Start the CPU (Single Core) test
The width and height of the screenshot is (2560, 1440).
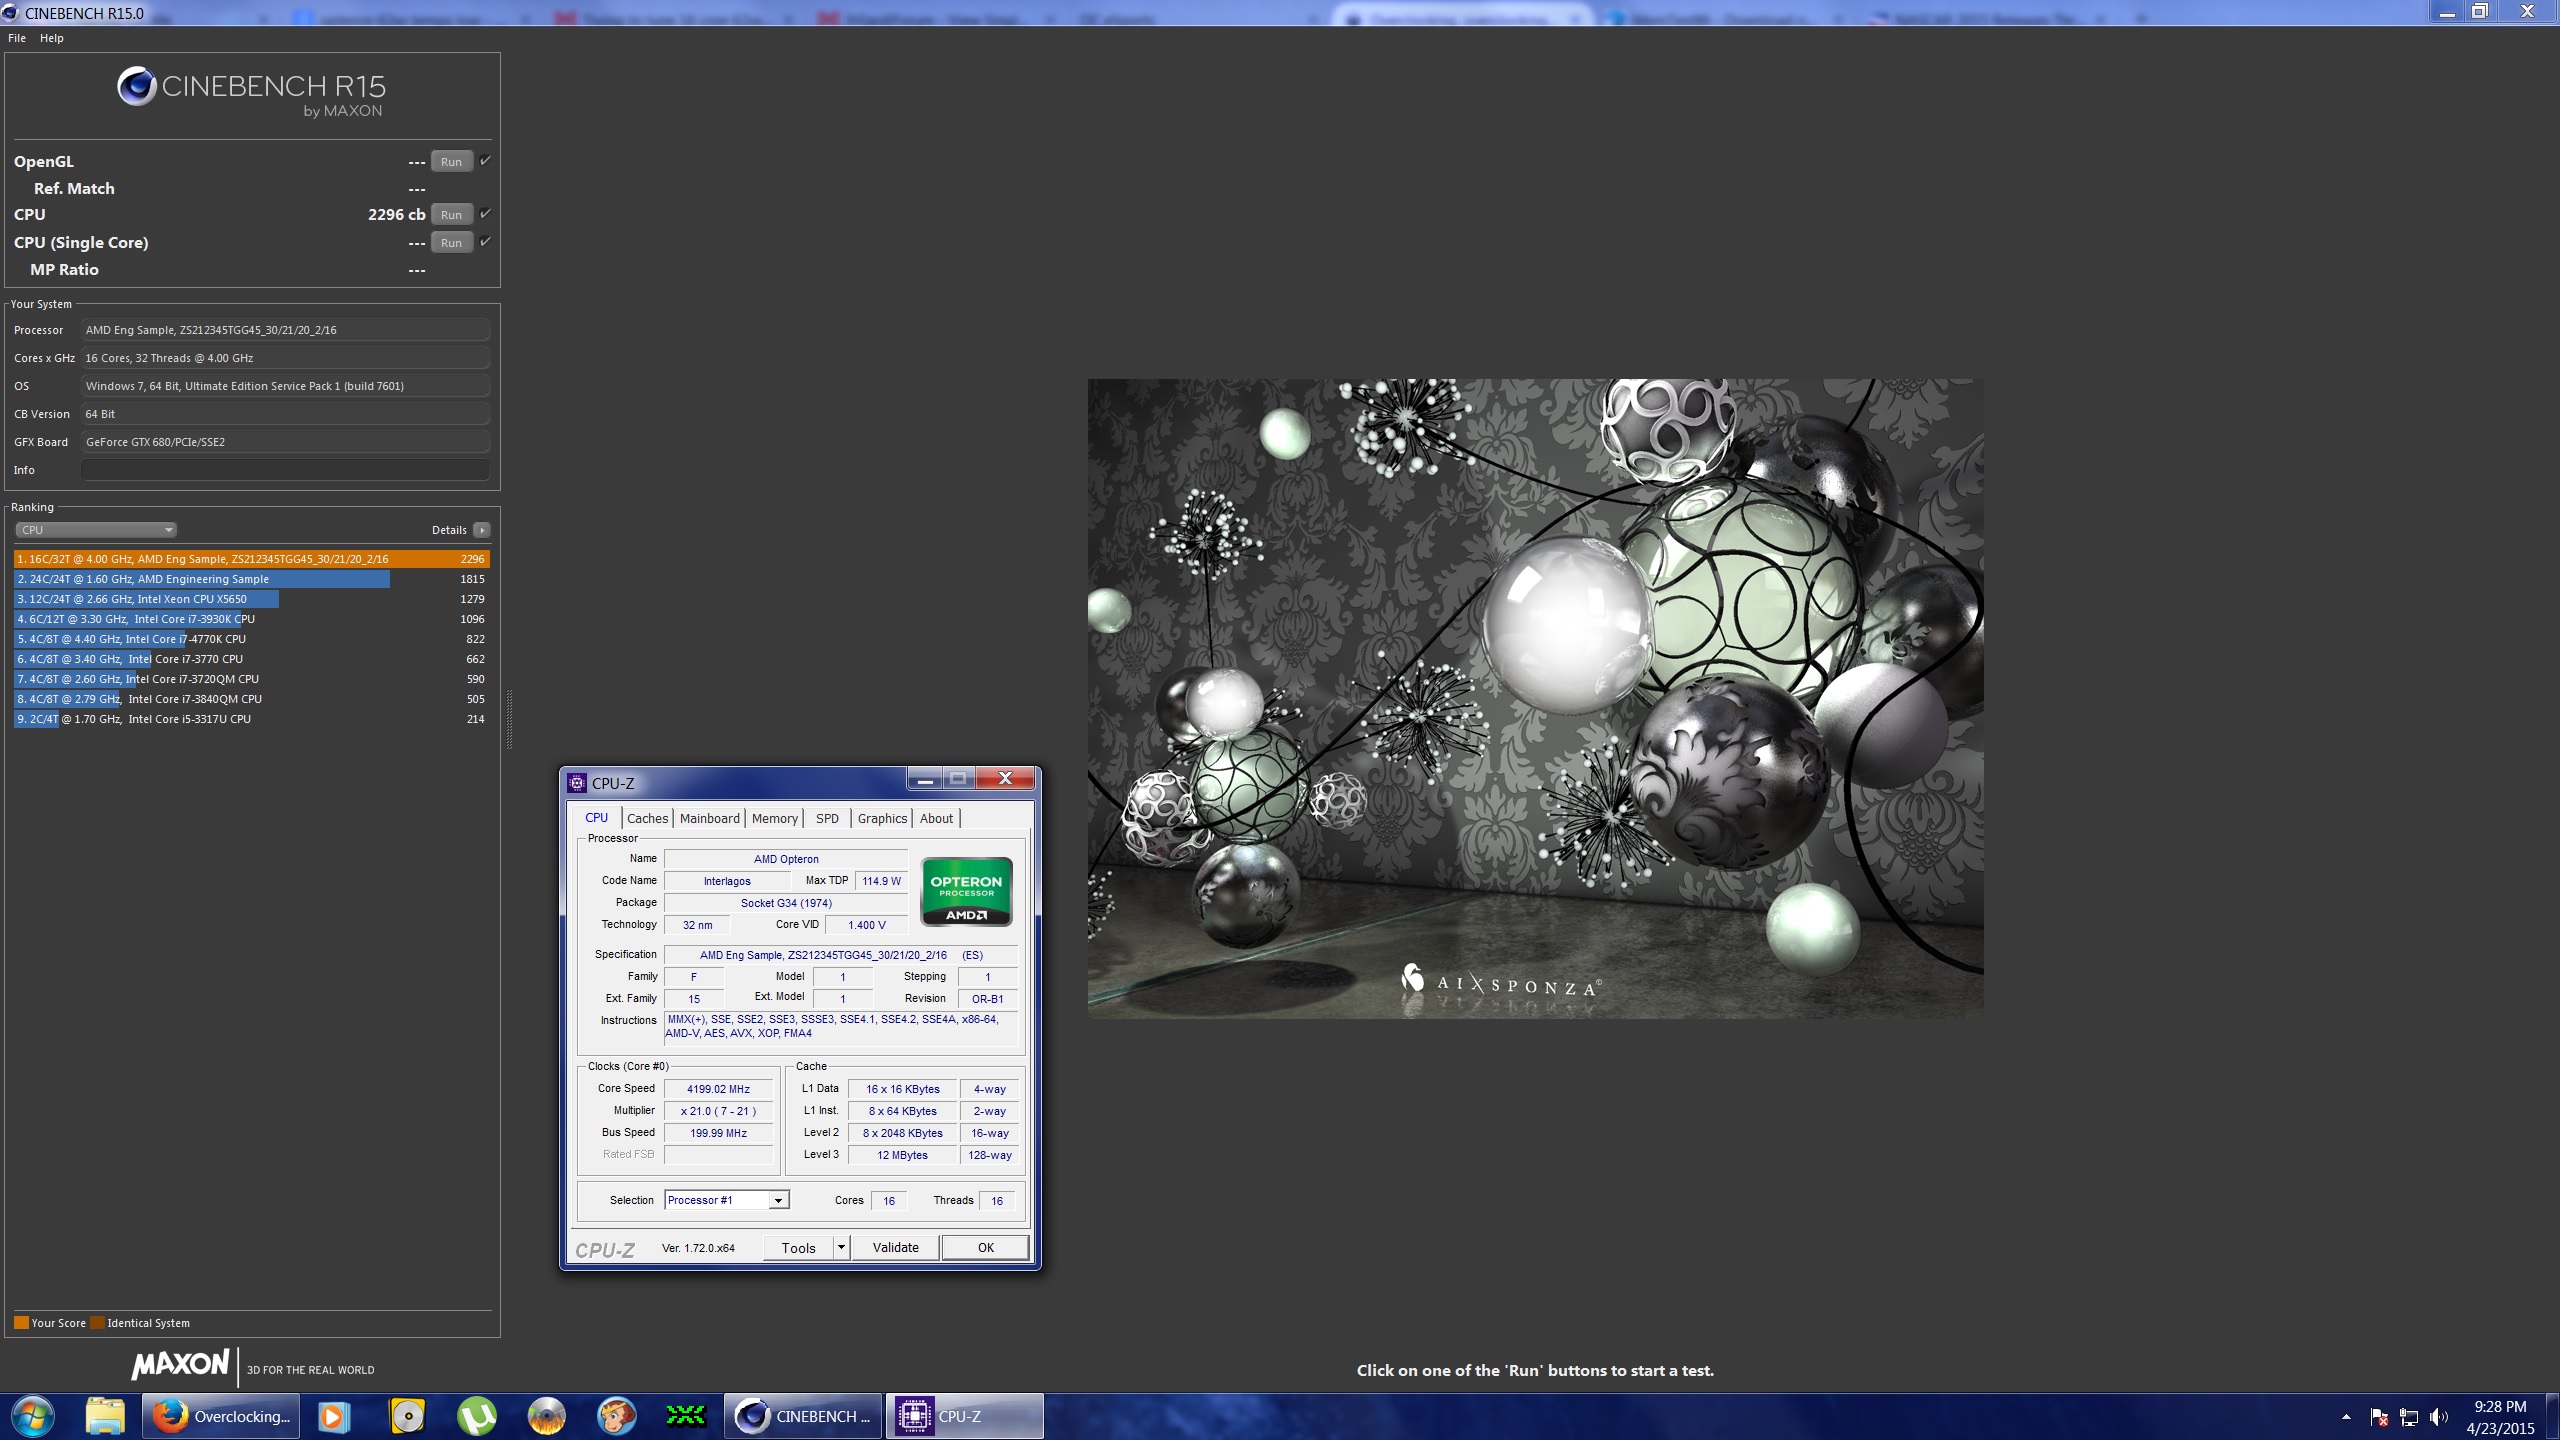tap(451, 242)
